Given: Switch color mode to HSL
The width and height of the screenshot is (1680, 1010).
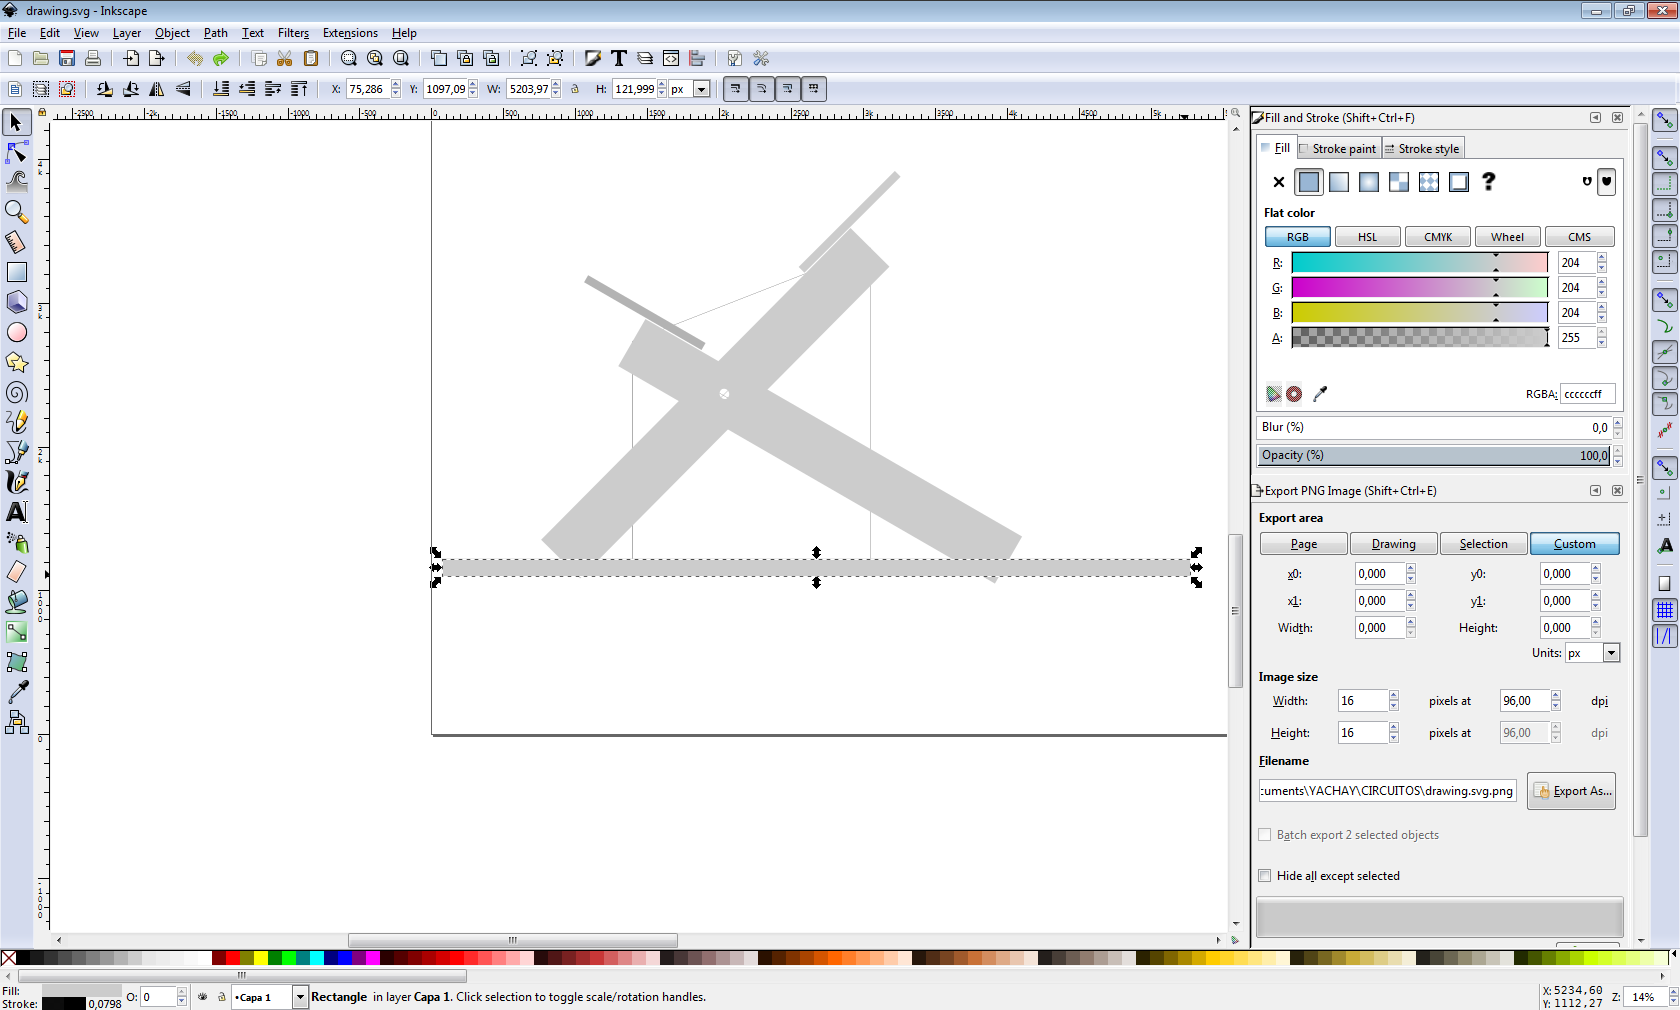Looking at the screenshot, I should [x=1367, y=237].
